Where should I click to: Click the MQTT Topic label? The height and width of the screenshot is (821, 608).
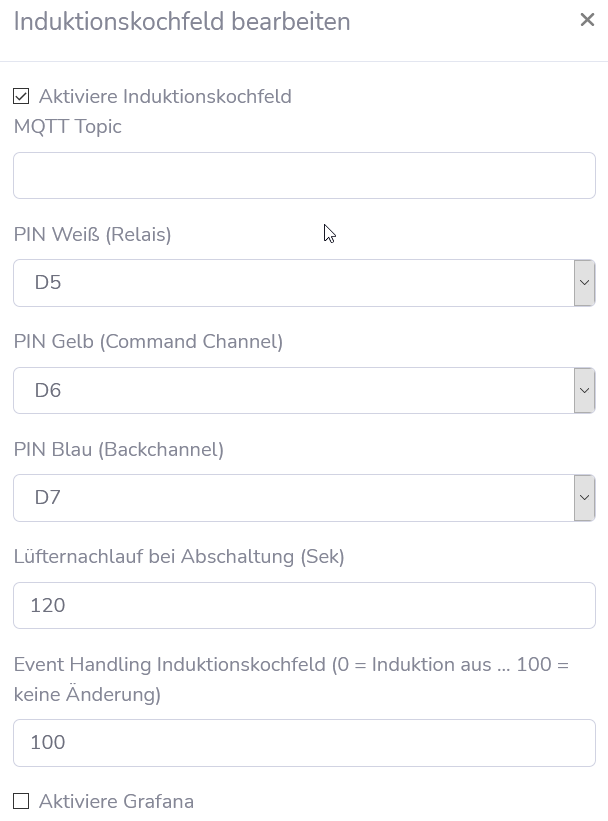pos(68,126)
